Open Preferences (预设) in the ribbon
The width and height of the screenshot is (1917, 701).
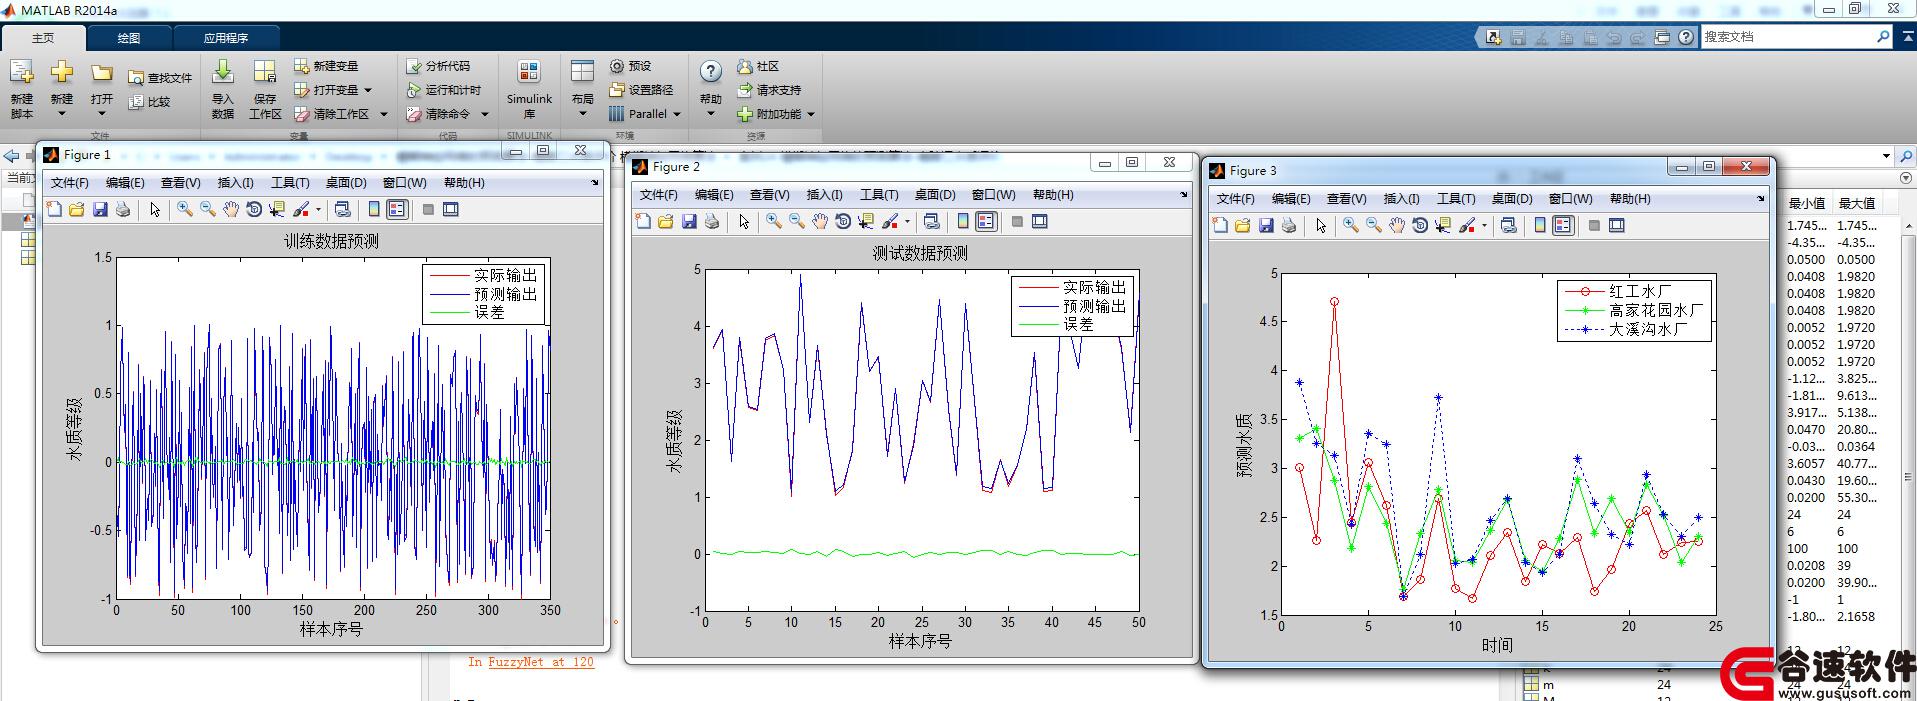pos(630,66)
